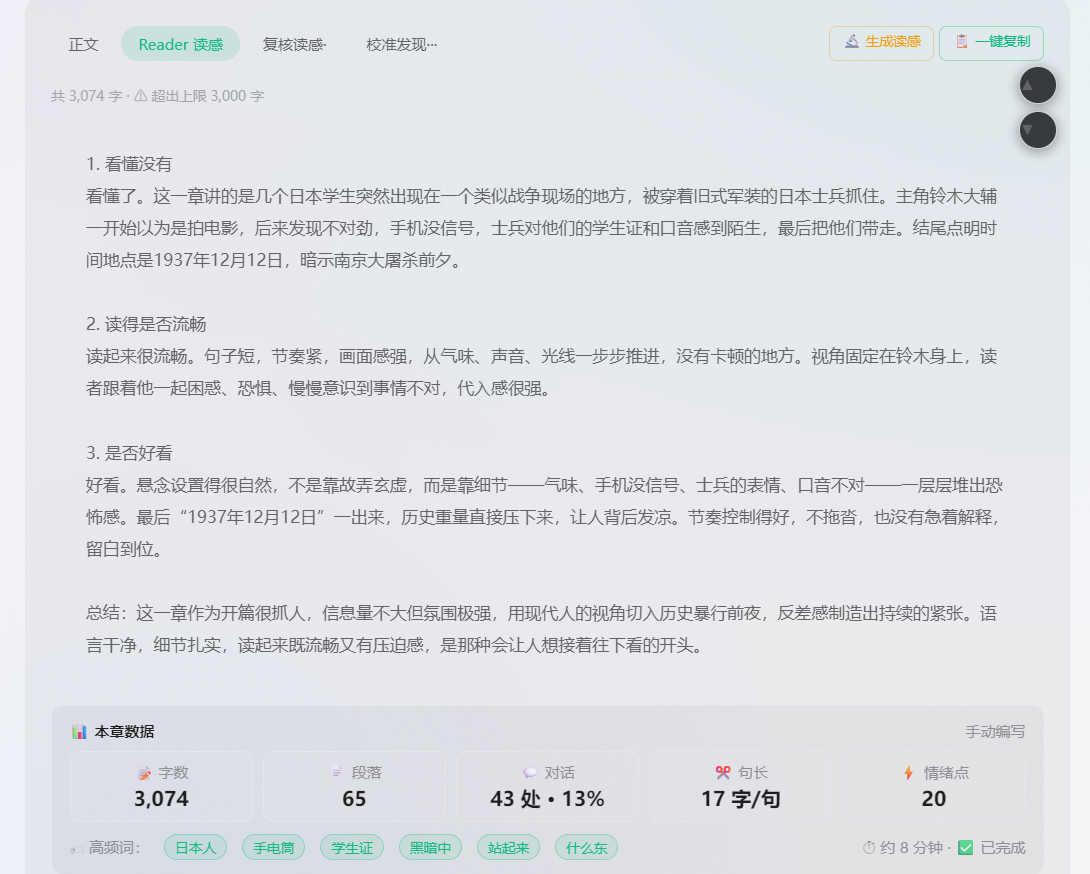Click the scroll-down round arrow button
This screenshot has width=1090, height=874.
tap(1037, 130)
